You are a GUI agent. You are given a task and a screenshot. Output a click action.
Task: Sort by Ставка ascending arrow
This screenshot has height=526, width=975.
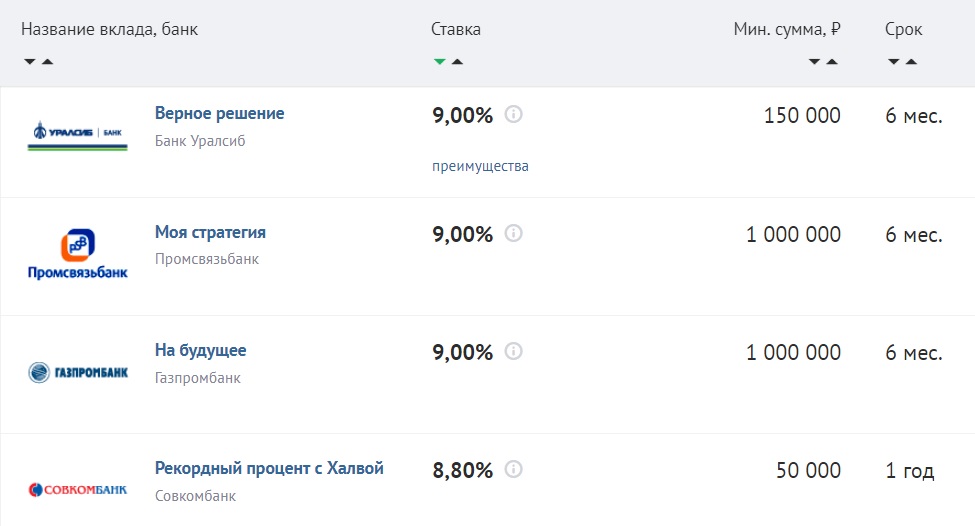457,62
